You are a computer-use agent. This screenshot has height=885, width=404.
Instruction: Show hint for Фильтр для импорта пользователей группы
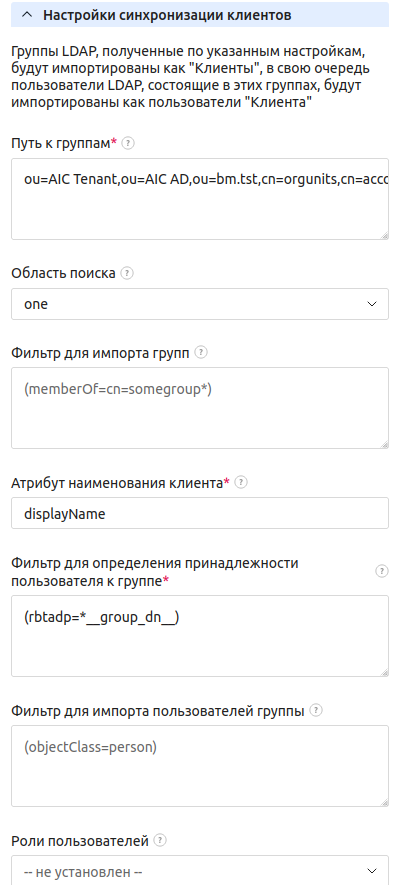(317, 711)
